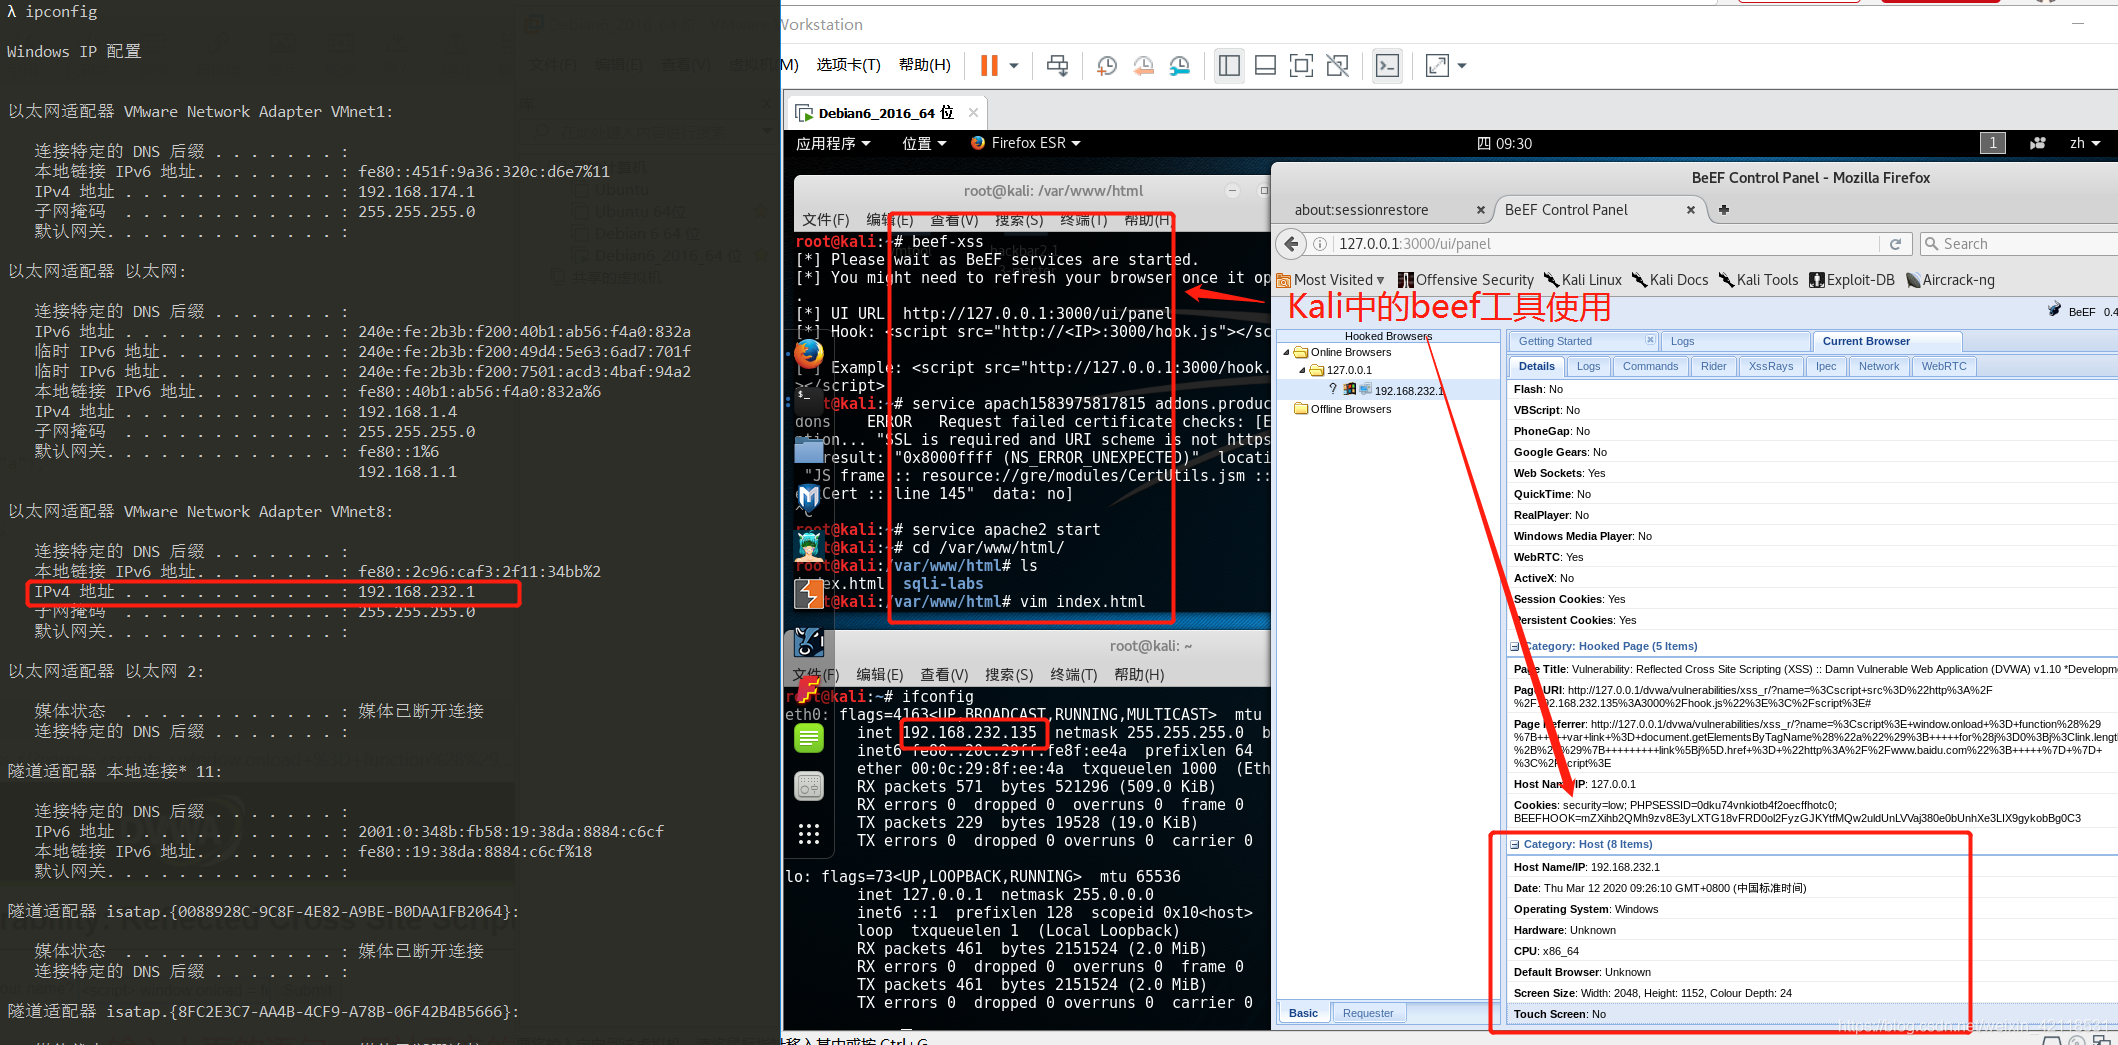Click the VMware full screen icon
The image size is (2118, 1045).
[x=1301, y=66]
